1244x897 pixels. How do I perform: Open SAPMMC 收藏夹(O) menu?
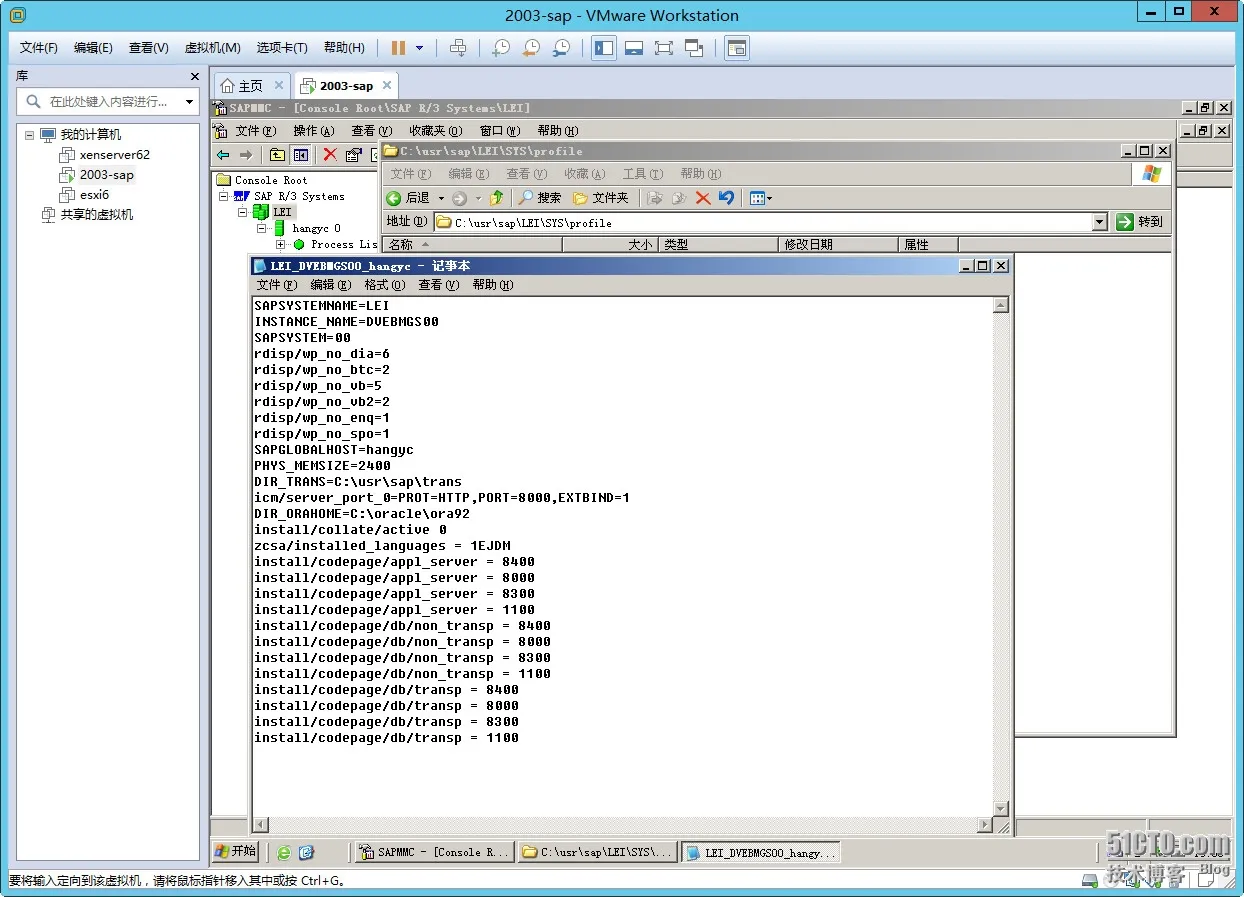435,131
